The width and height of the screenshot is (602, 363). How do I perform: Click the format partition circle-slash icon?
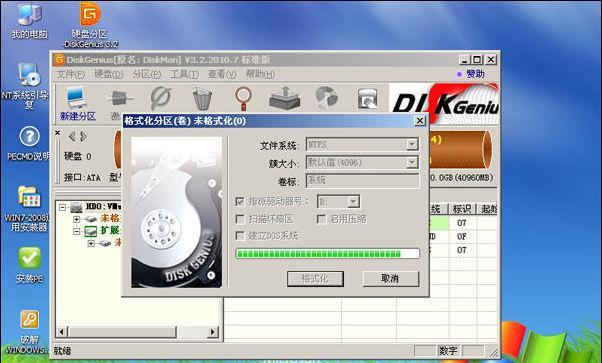pyautogui.click(x=161, y=98)
